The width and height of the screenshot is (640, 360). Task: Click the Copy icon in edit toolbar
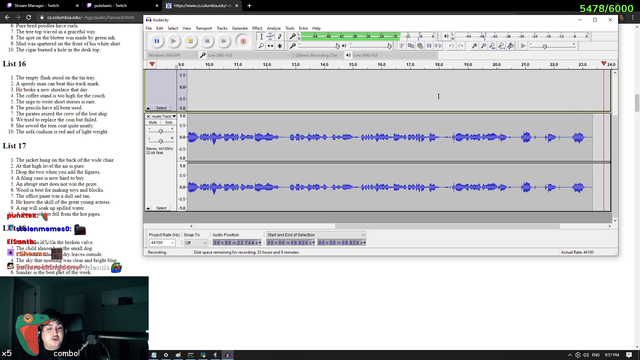point(411,46)
